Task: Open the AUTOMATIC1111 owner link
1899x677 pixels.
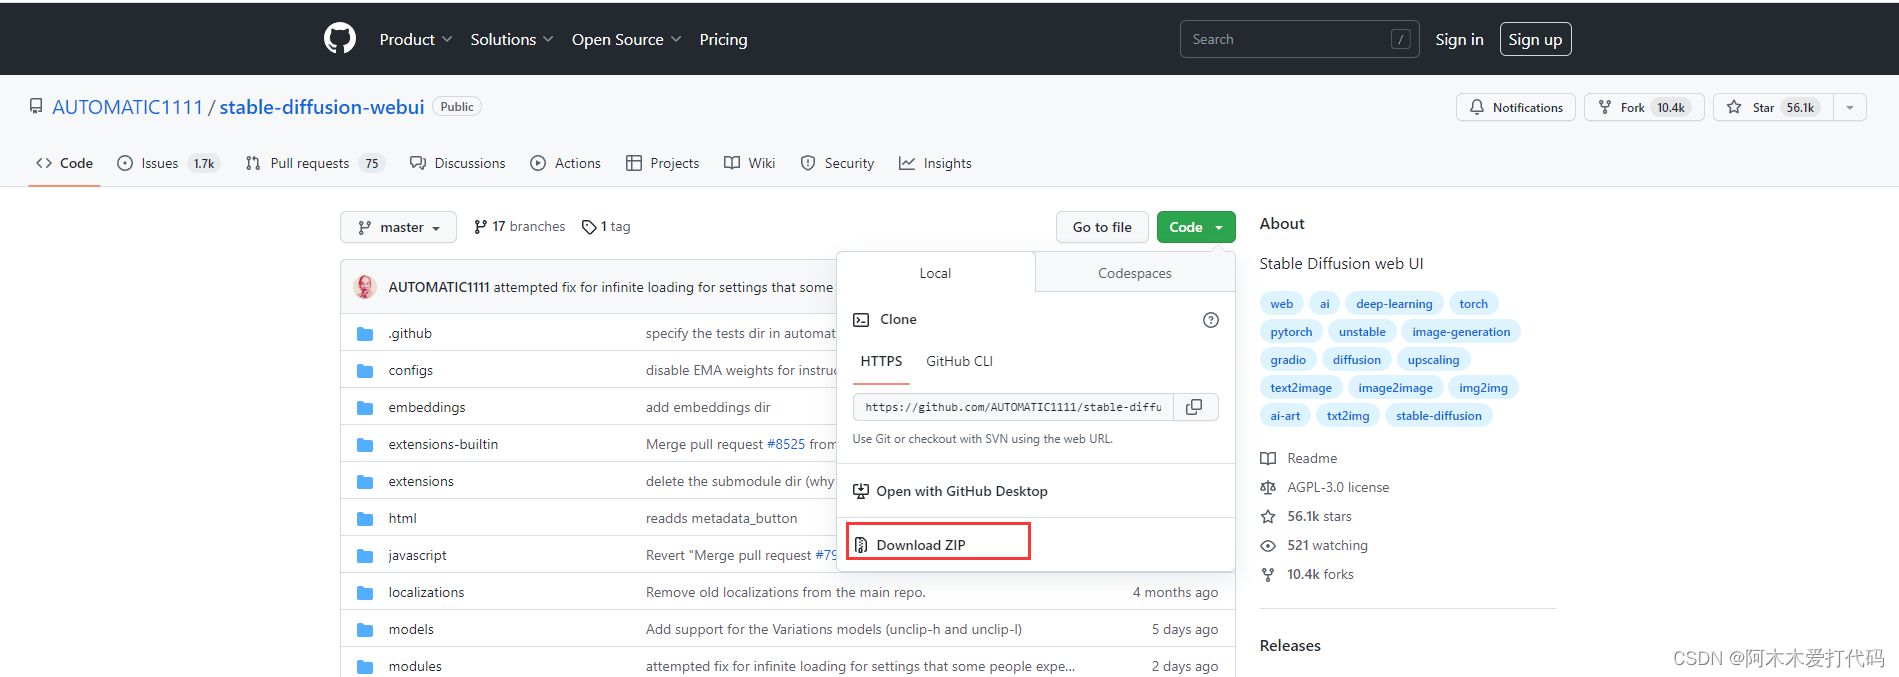Action: pos(127,107)
